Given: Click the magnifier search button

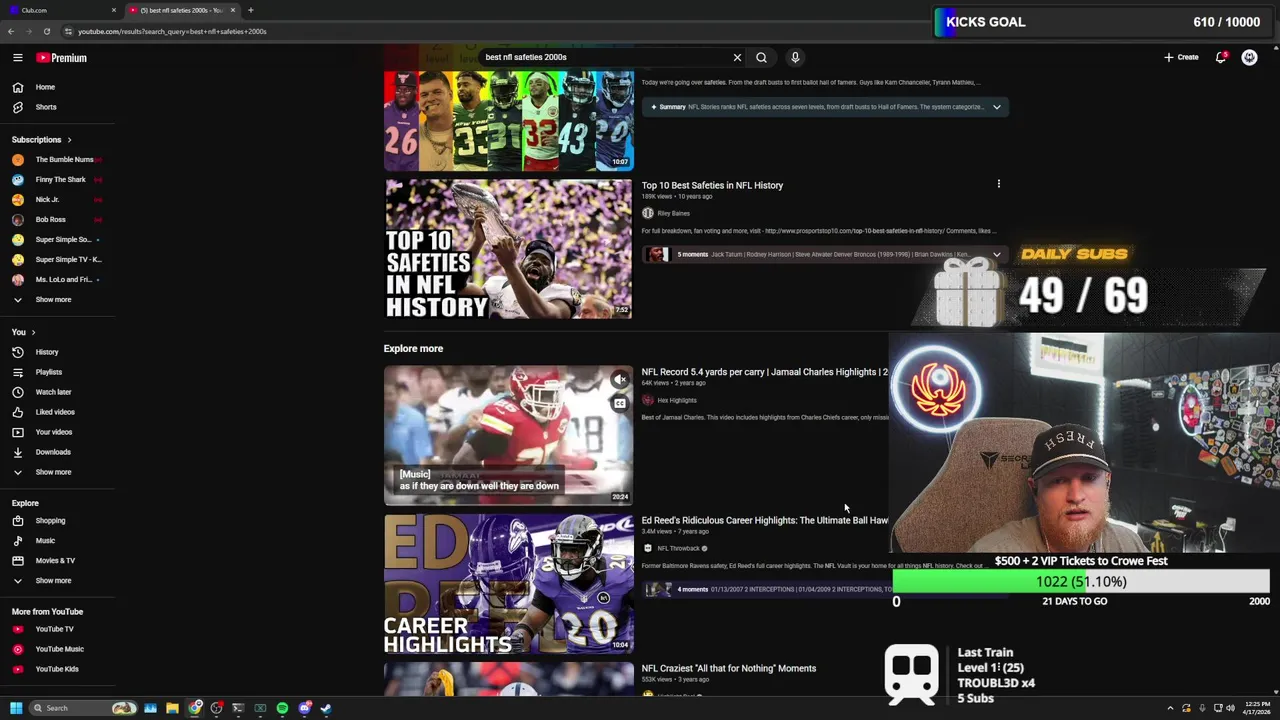Looking at the screenshot, I should (761, 58).
